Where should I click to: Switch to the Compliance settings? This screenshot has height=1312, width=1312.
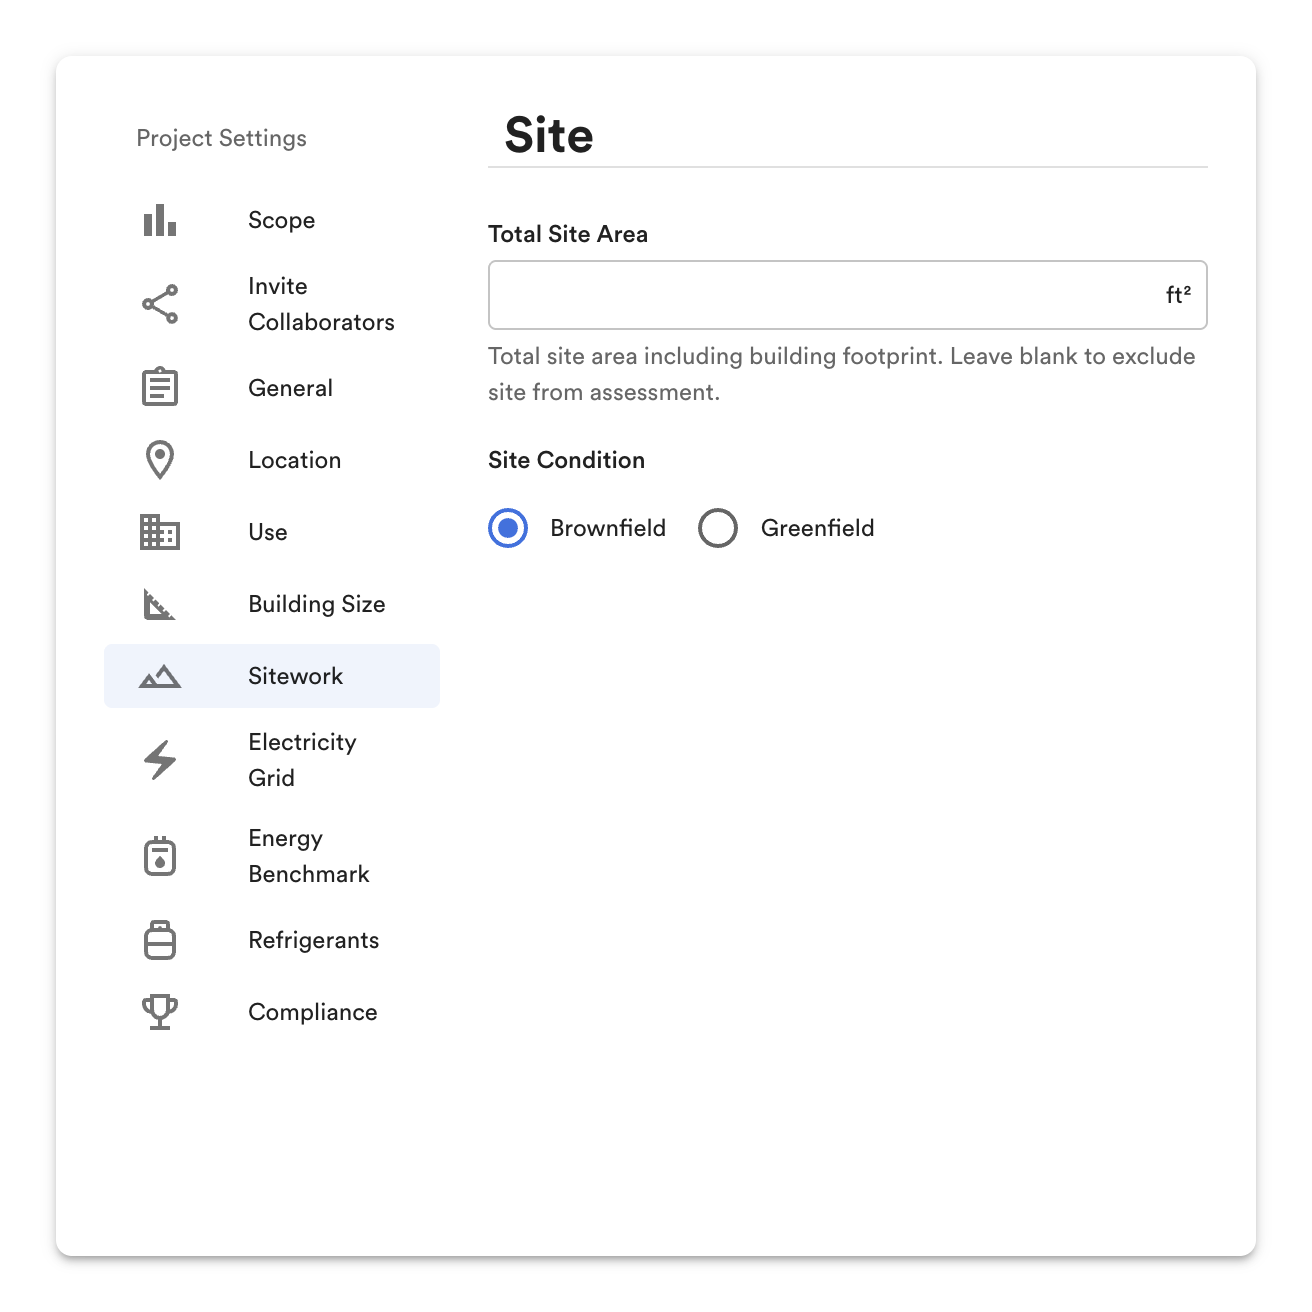(272, 1012)
